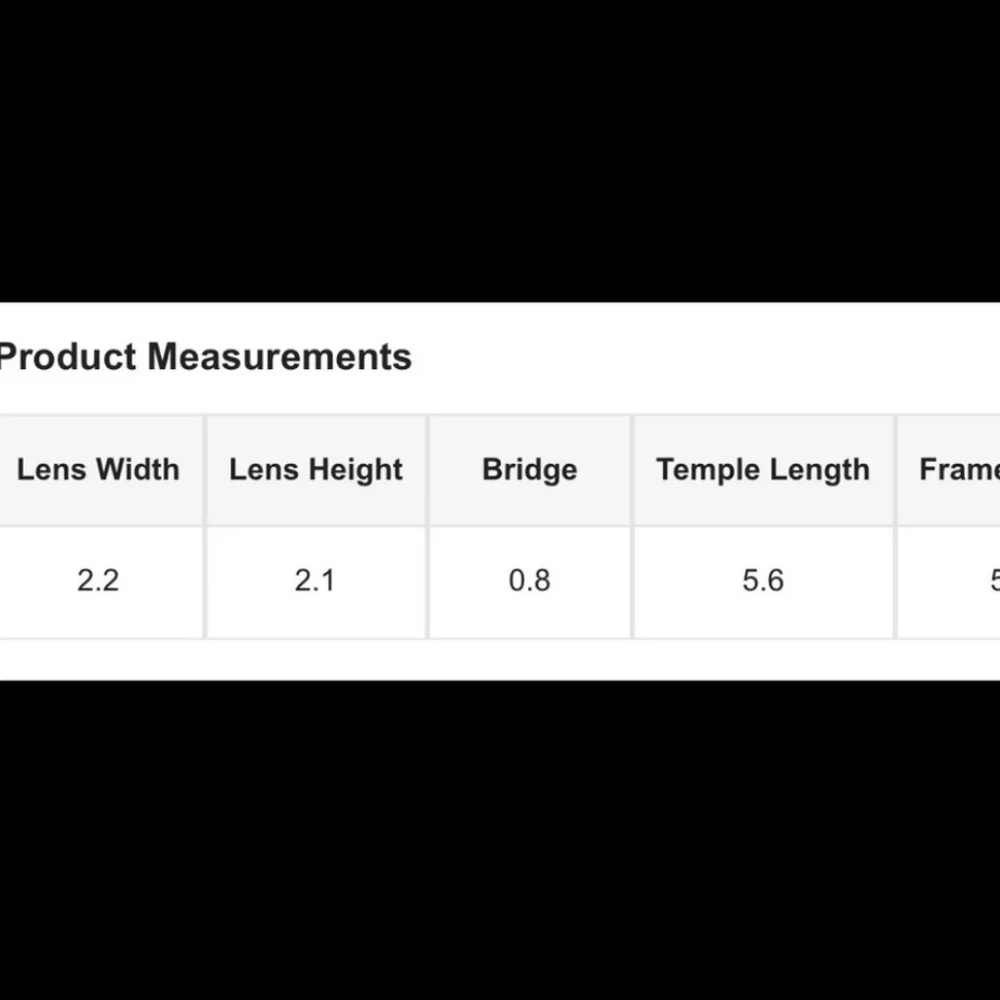Click empty white space right of the heading
1000x1000 pixels.
click(702, 356)
